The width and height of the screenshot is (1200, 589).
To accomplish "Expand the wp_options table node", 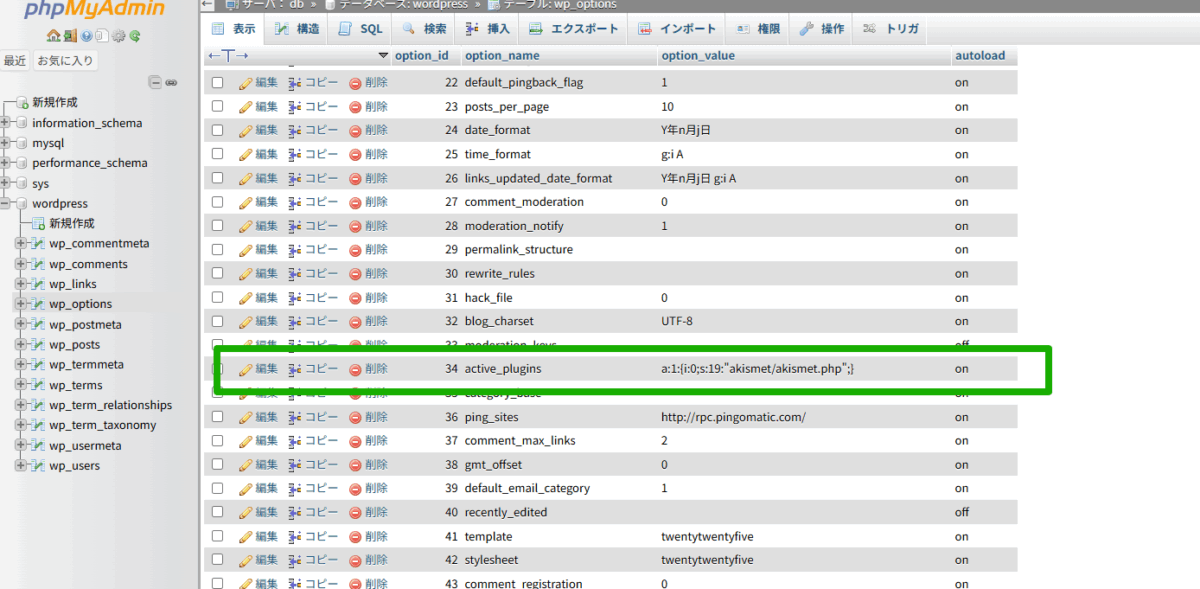I will tap(20, 304).
